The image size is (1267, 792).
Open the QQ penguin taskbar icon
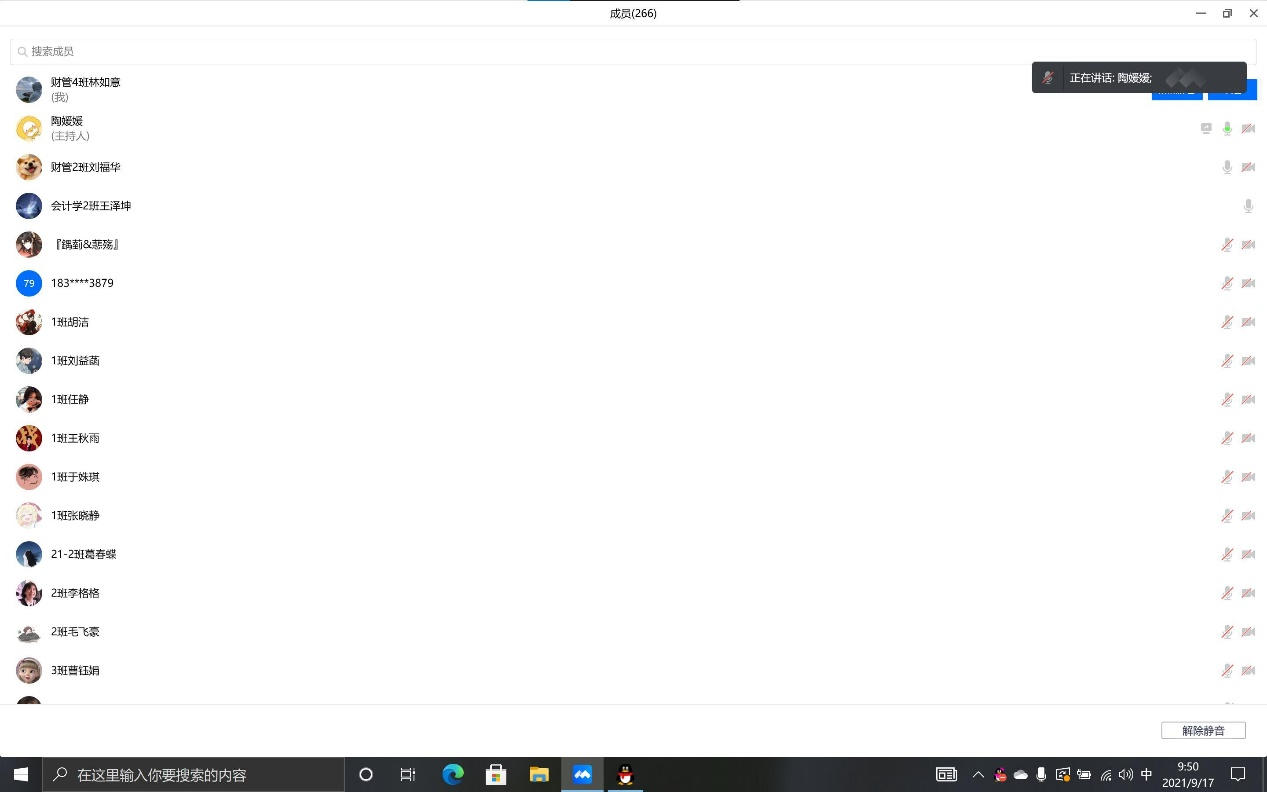click(626, 775)
